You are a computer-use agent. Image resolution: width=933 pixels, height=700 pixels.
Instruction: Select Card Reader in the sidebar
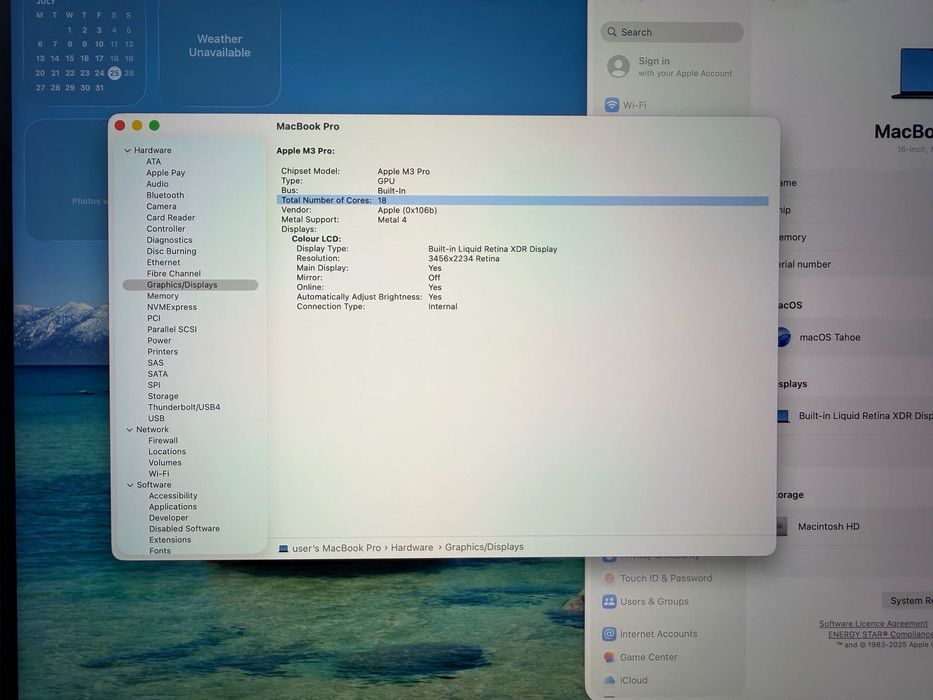[170, 218]
